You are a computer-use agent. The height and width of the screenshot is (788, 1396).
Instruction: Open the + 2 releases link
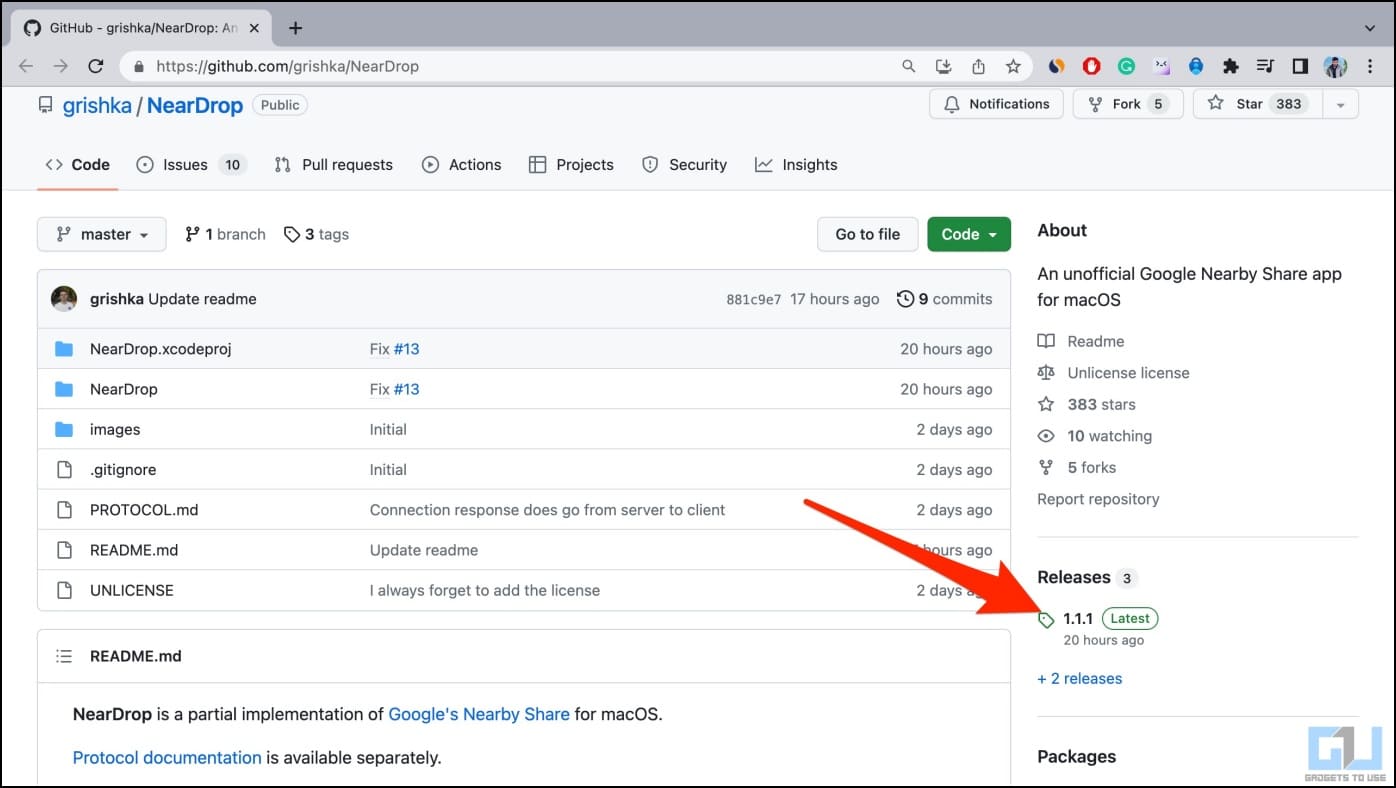pyautogui.click(x=1080, y=678)
